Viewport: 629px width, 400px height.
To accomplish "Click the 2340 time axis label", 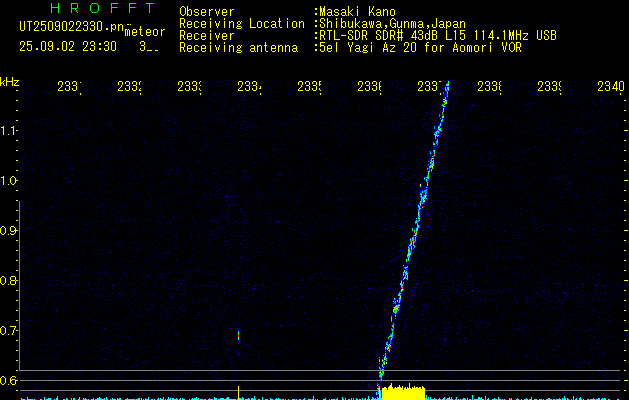I will [x=611, y=86].
